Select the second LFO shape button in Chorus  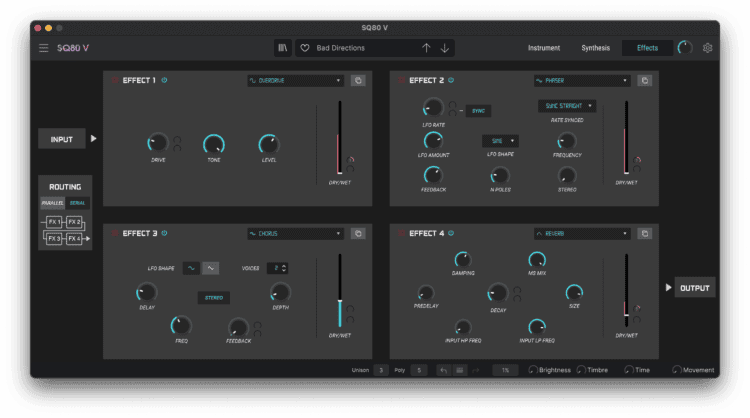click(210, 268)
